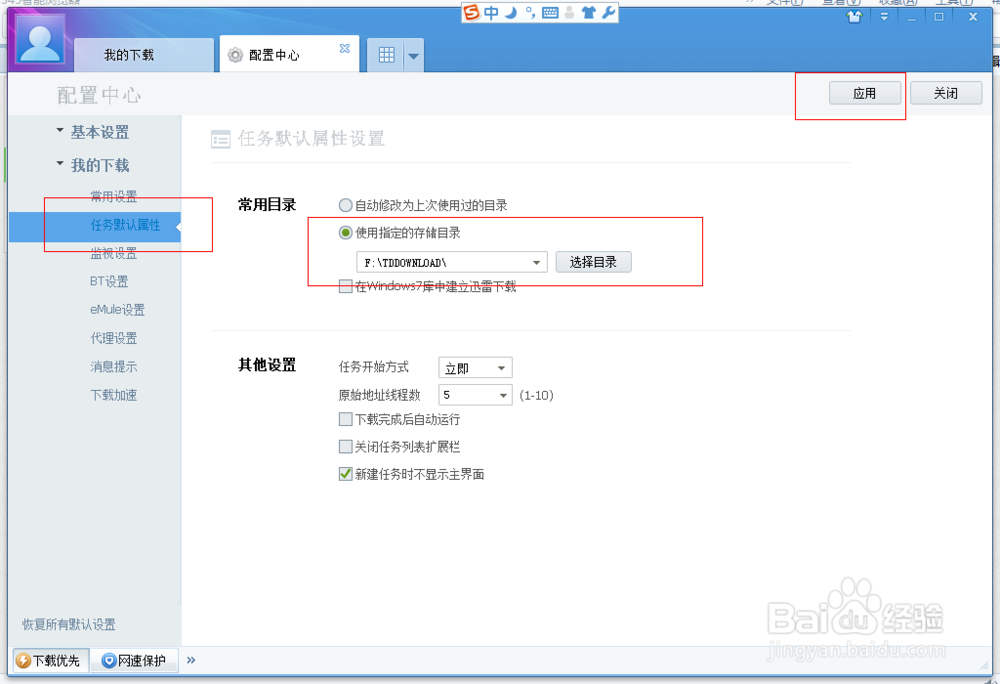Image resolution: width=1000 pixels, height=684 pixels.
Task: Uncheck 新建任务时不显示主界面
Action: 345,473
